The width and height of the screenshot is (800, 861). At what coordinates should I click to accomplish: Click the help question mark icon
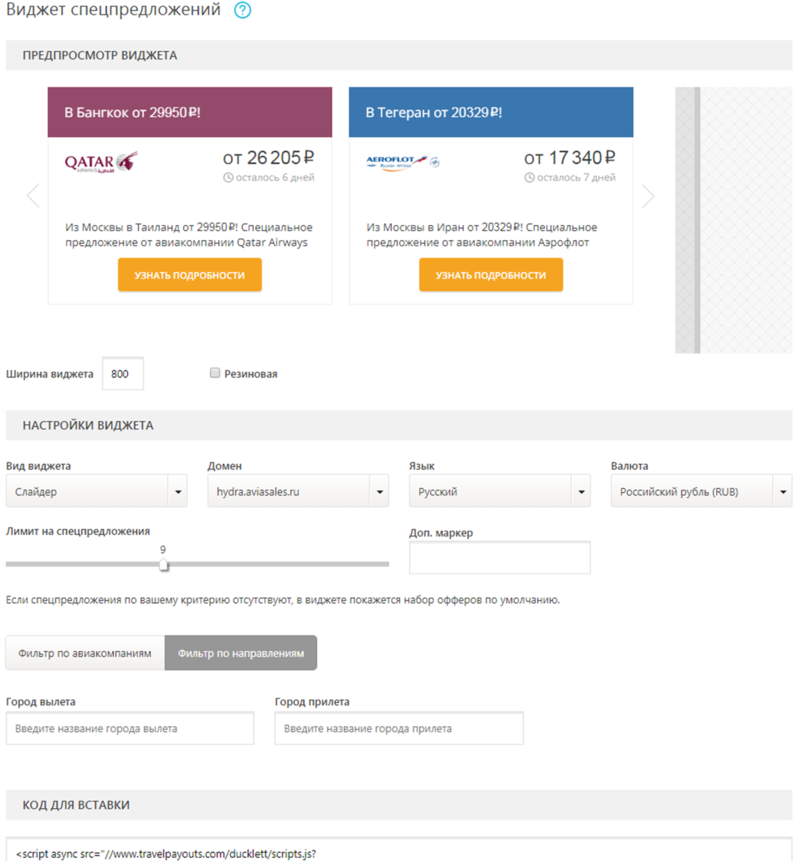click(x=242, y=11)
